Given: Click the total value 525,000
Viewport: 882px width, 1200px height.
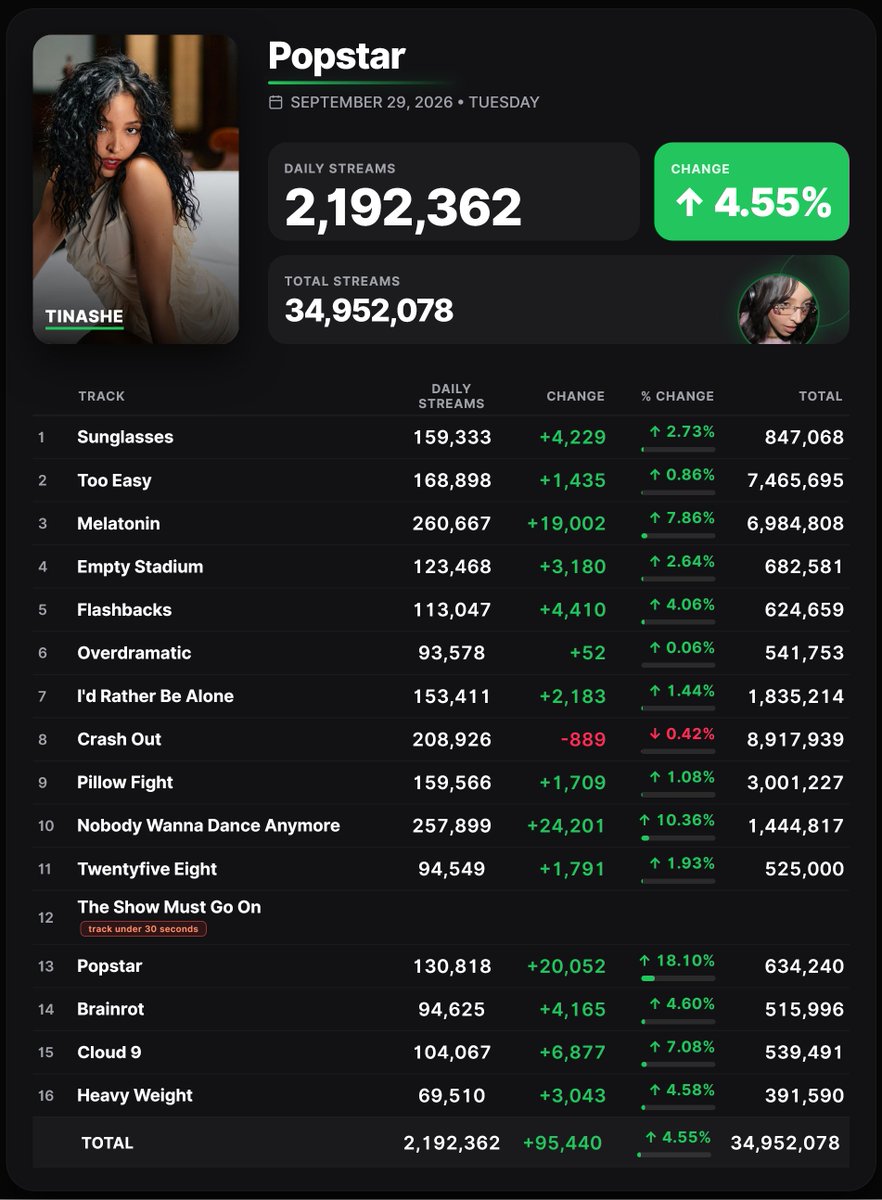Looking at the screenshot, I should tap(805, 869).
